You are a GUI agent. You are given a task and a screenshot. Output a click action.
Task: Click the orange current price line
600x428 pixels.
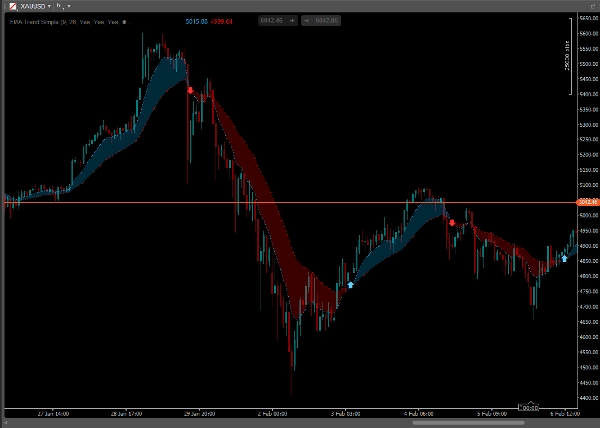click(300, 203)
